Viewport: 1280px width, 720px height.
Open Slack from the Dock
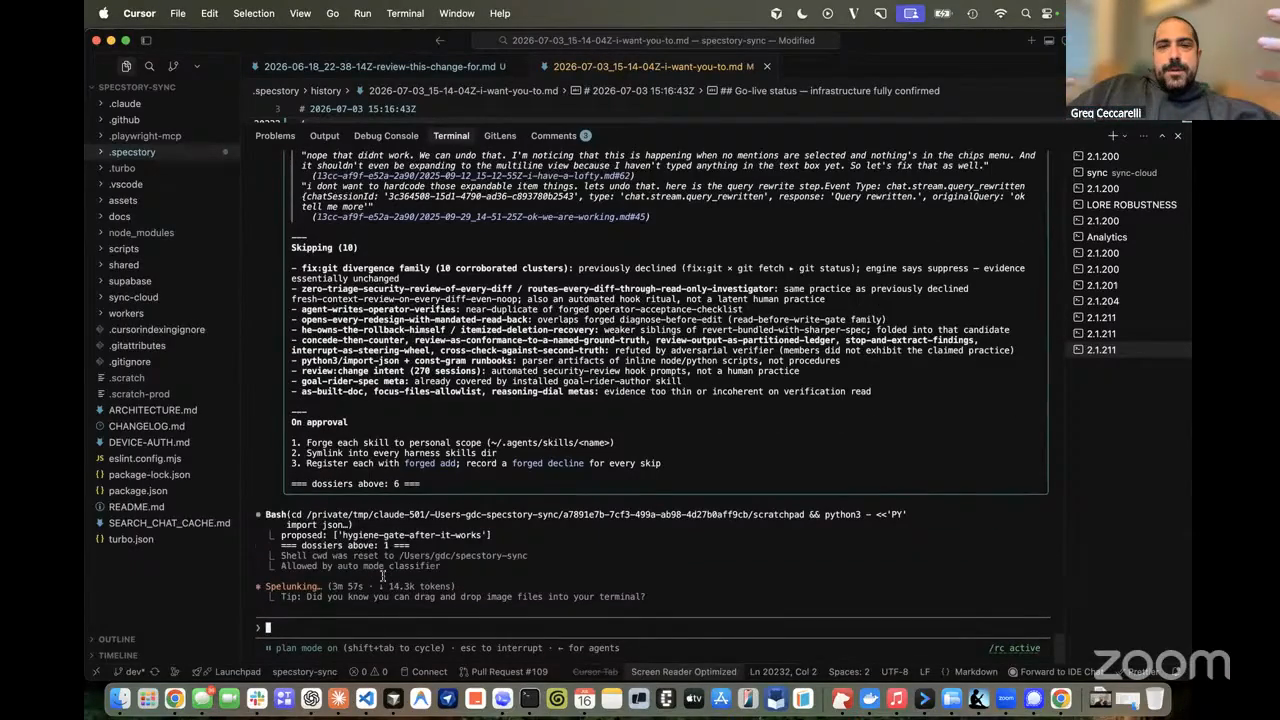point(257,699)
